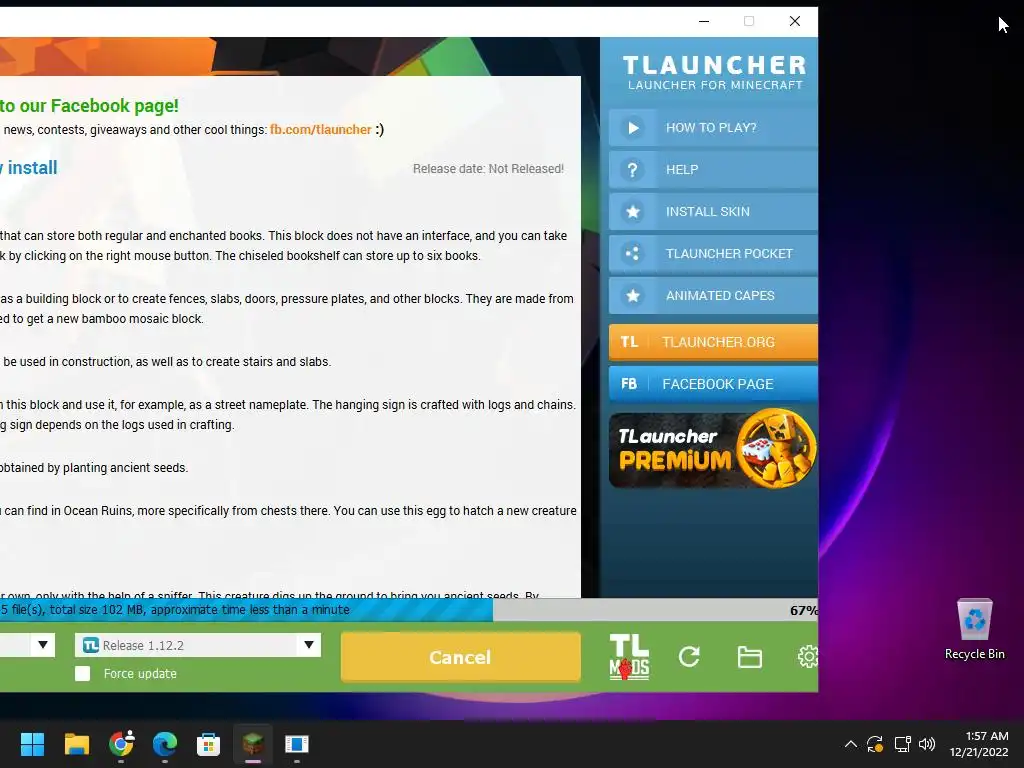Open network tray icon
This screenshot has height=768, width=1024.
click(x=903, y=744)
